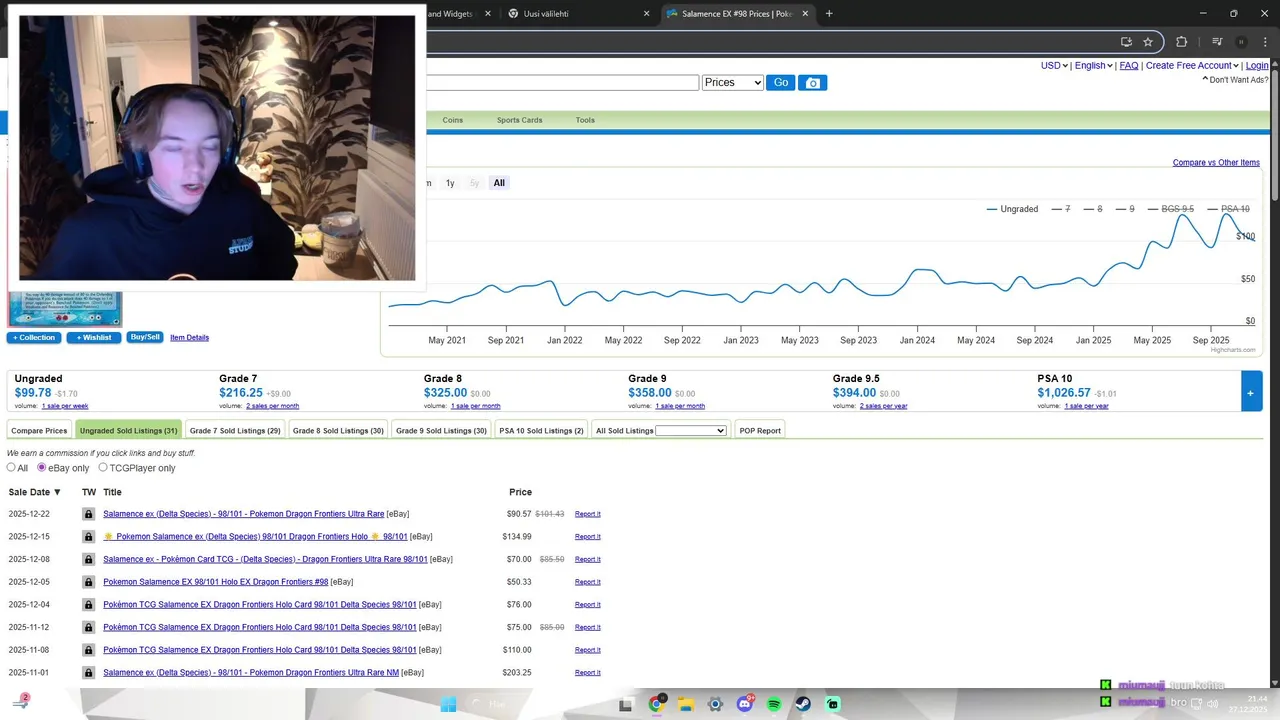
Task: Switch to Ungraded Sold Listings (31) tab
Action: [x=128, y=431]
